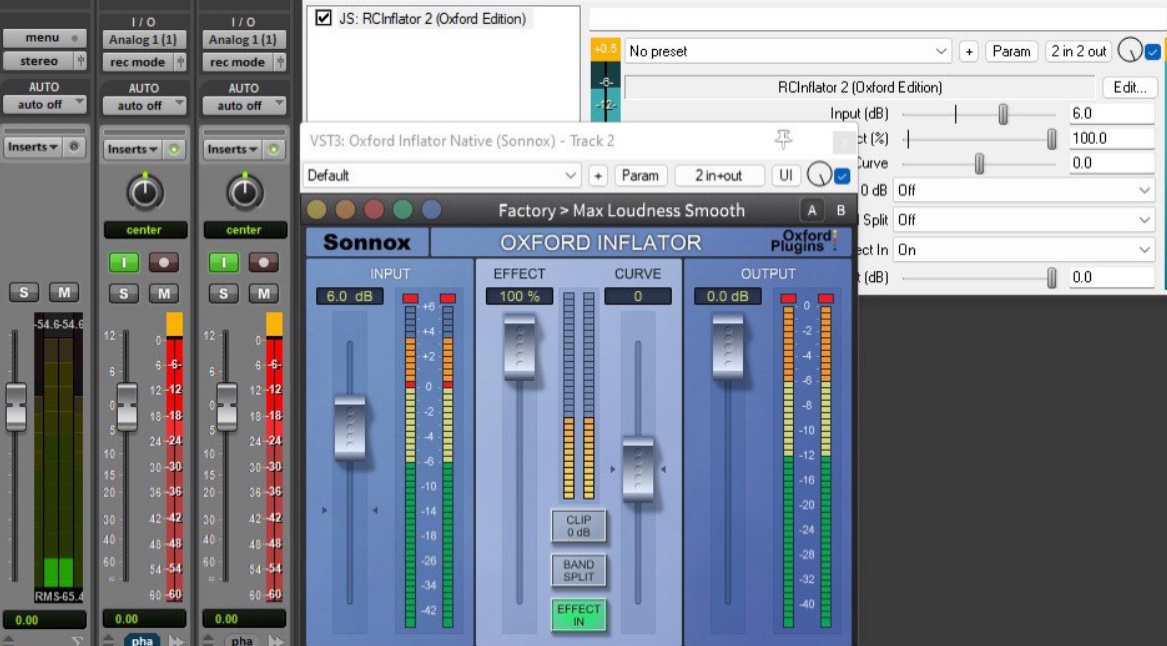Open the menu button on master strip
The height and width of the screenshot is (646, 1167).
(45, 38)
